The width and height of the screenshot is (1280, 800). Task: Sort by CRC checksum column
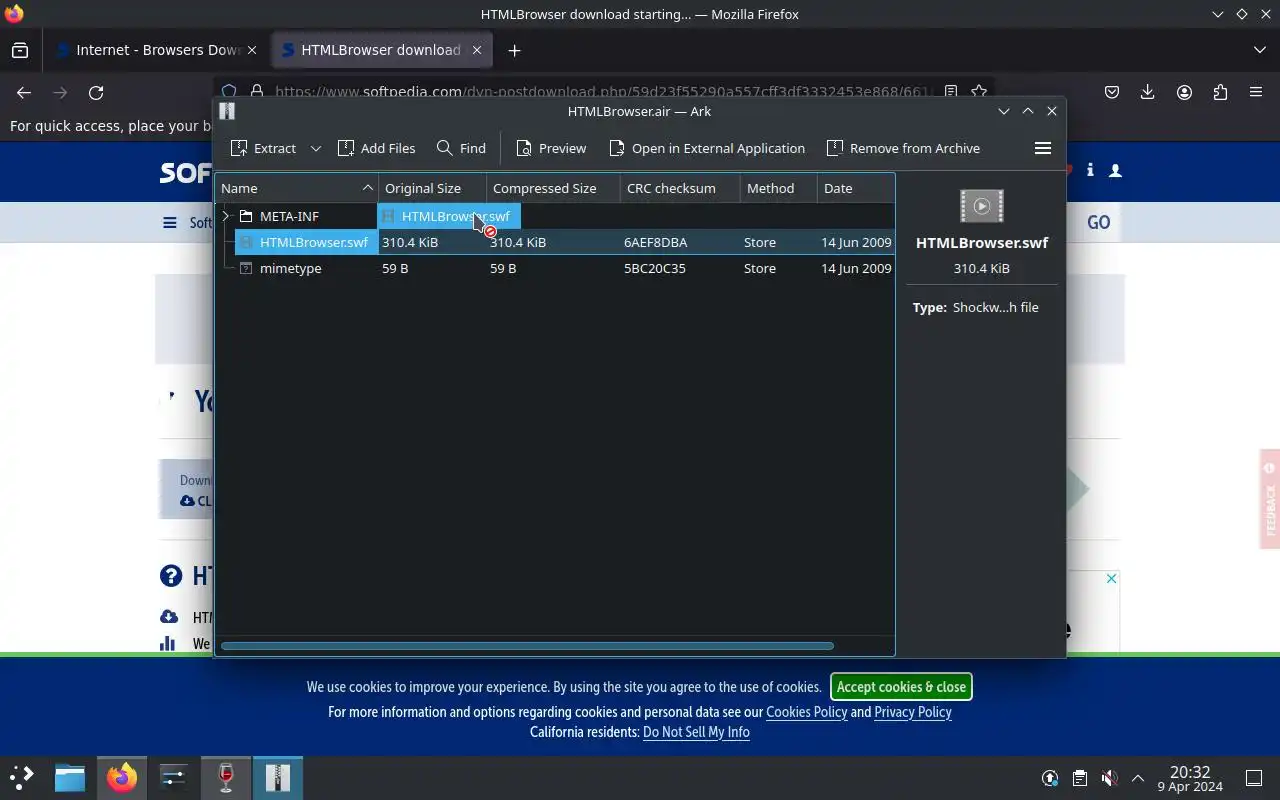[x=680, y=188]
